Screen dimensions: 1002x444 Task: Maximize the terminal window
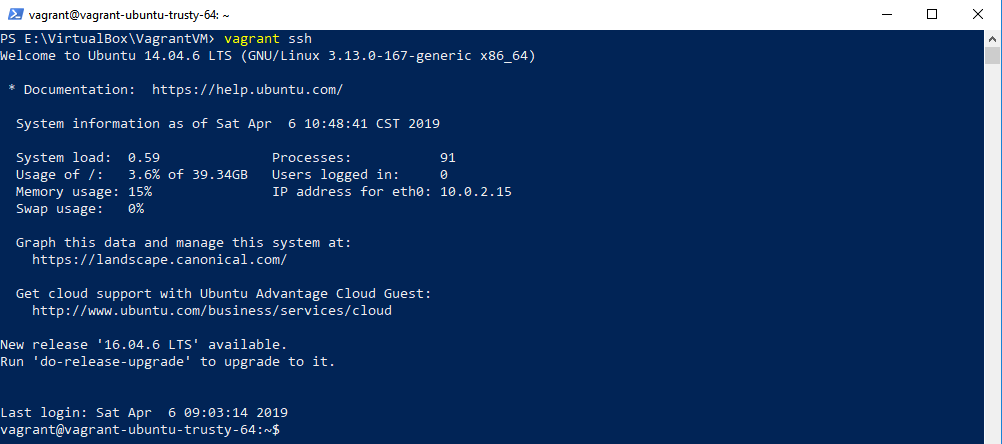933,14
